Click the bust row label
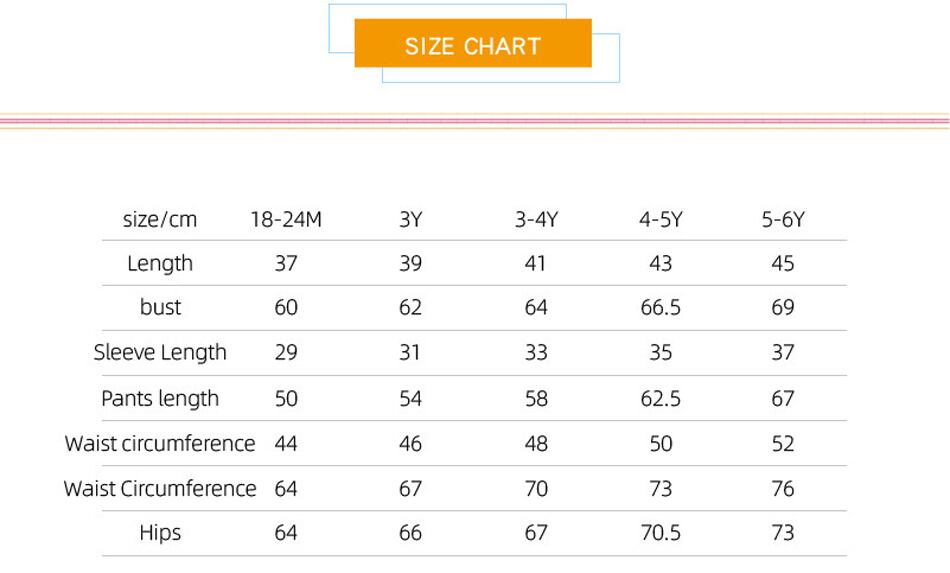Image resolution: width=950 pixels, height=573 pixels. [160, 307]
